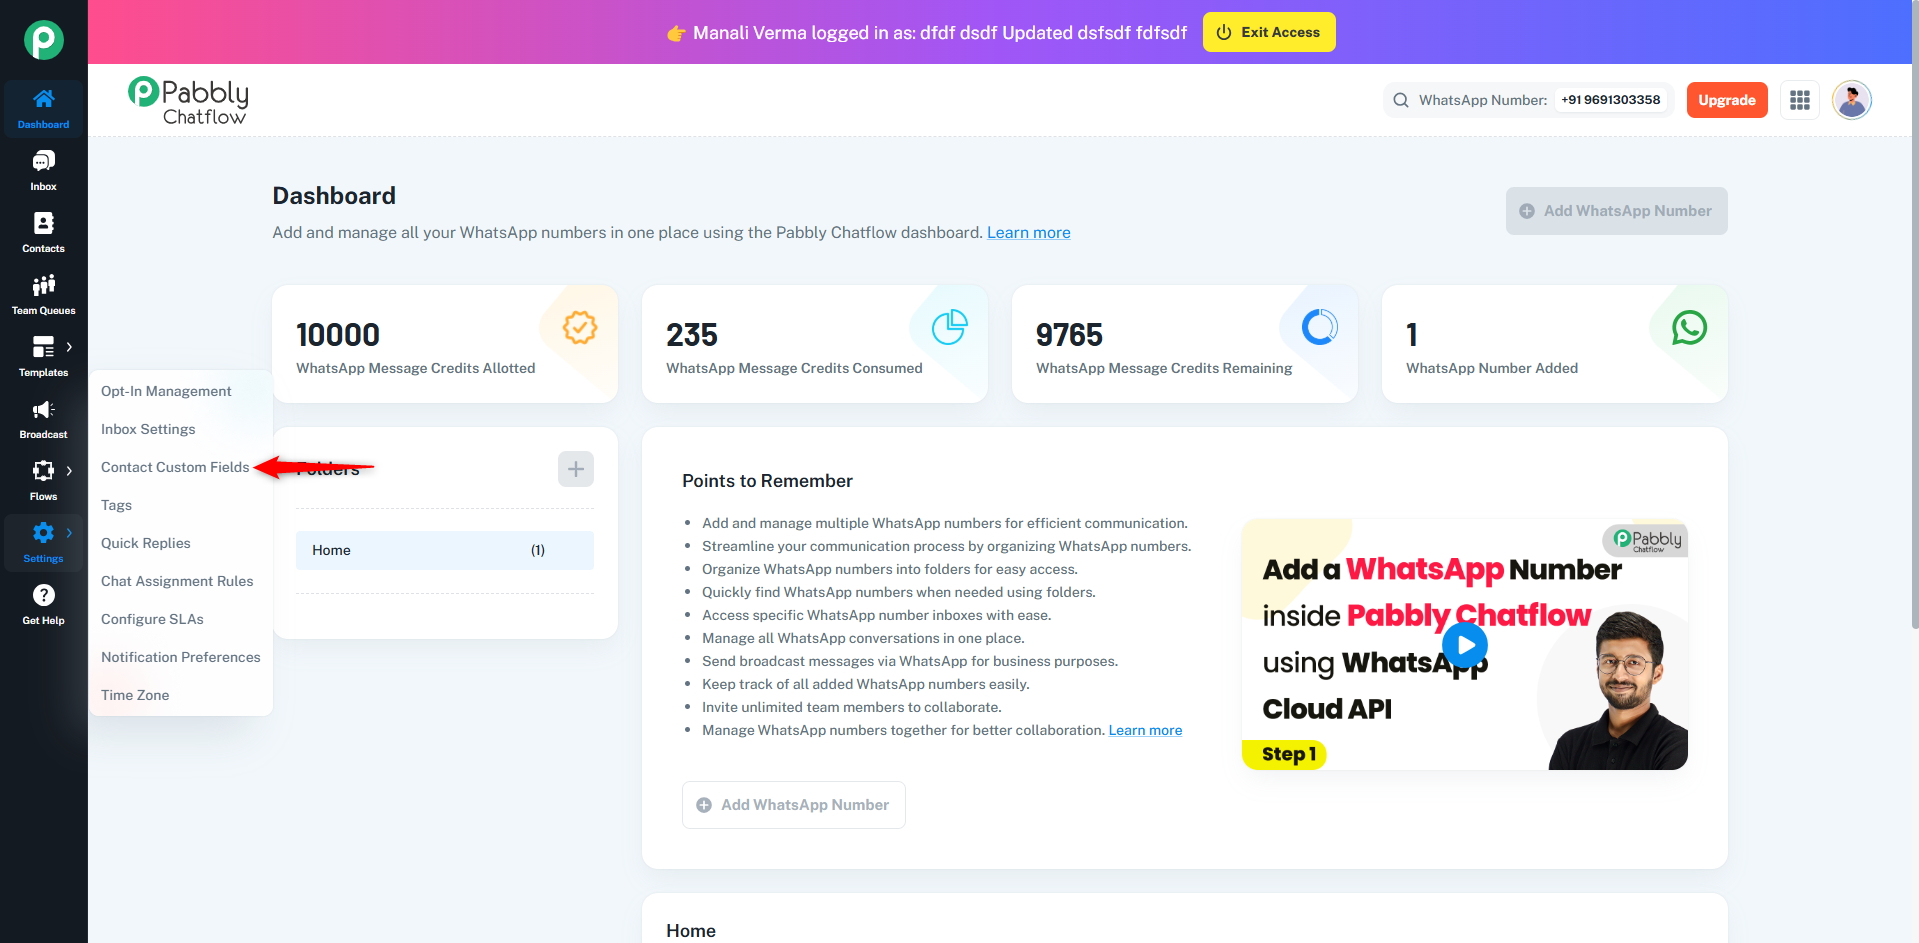The height and width of the screenshot is (943, 1919).
Task: Open the Broadcast megaphone icon
Action: tap(43, 410)
